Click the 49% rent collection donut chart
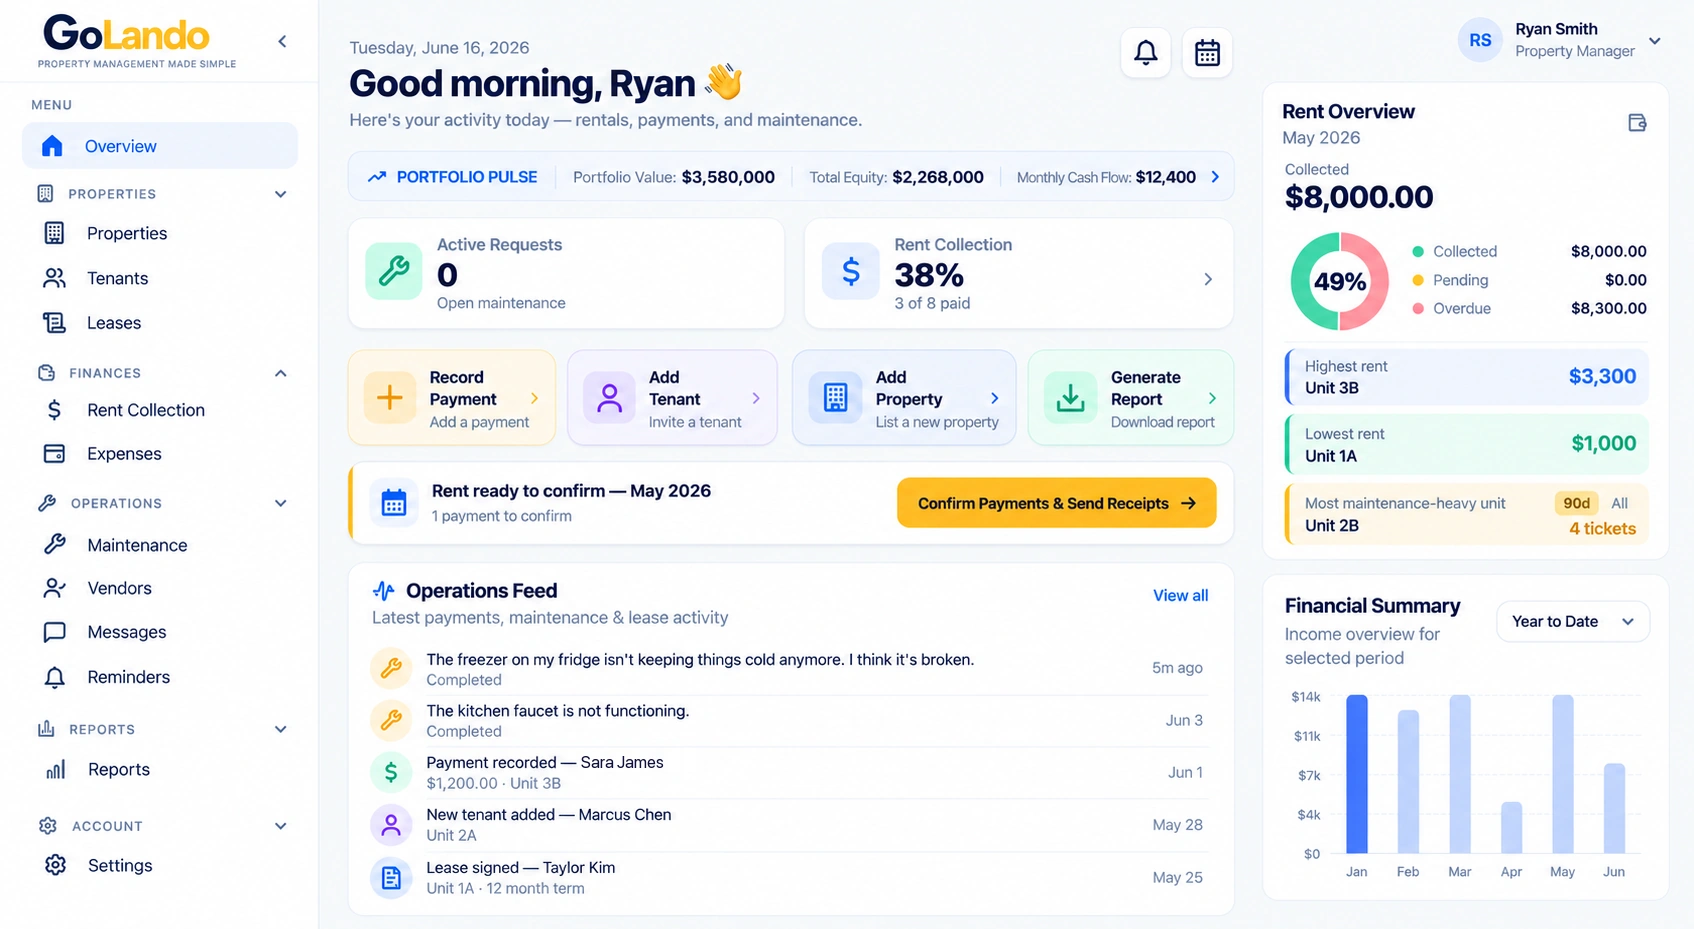Image resolution: width=1694 pixels, height=929 pixels. tap(1340, 281)
